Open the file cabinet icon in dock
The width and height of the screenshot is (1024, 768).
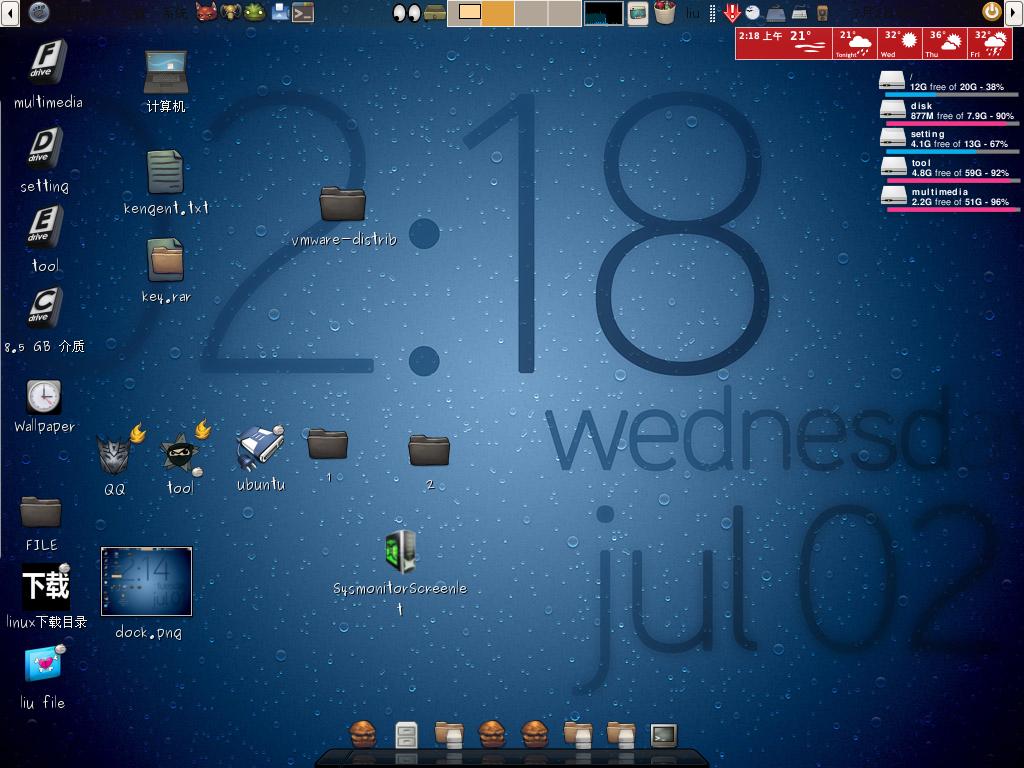click(x=406, y=735)
